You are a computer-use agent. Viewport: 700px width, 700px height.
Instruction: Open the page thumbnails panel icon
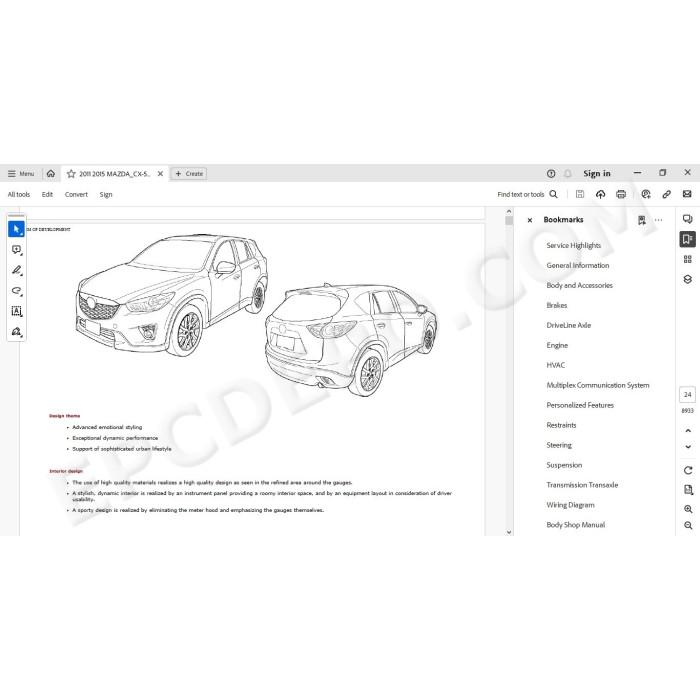point(688,259)
